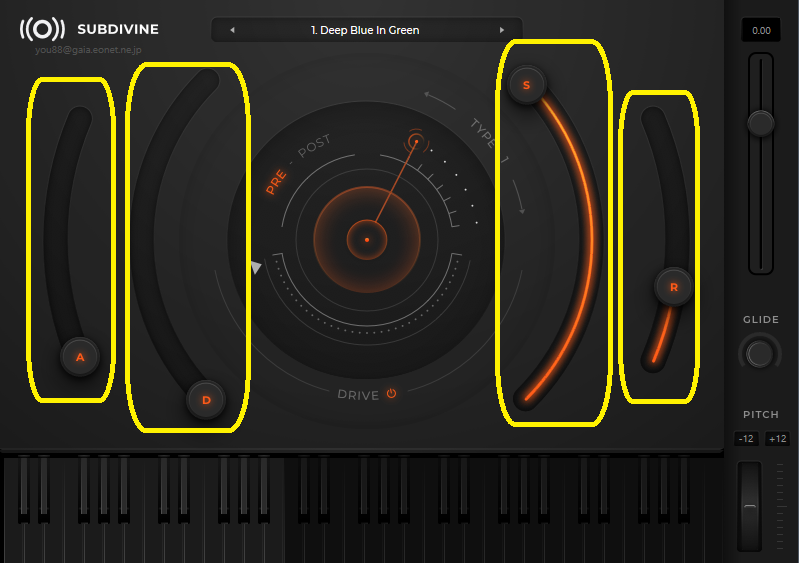Click the Sustain (S) envelope handle
The width and height of the screenshot is (799, 563).
coord(526,85)
